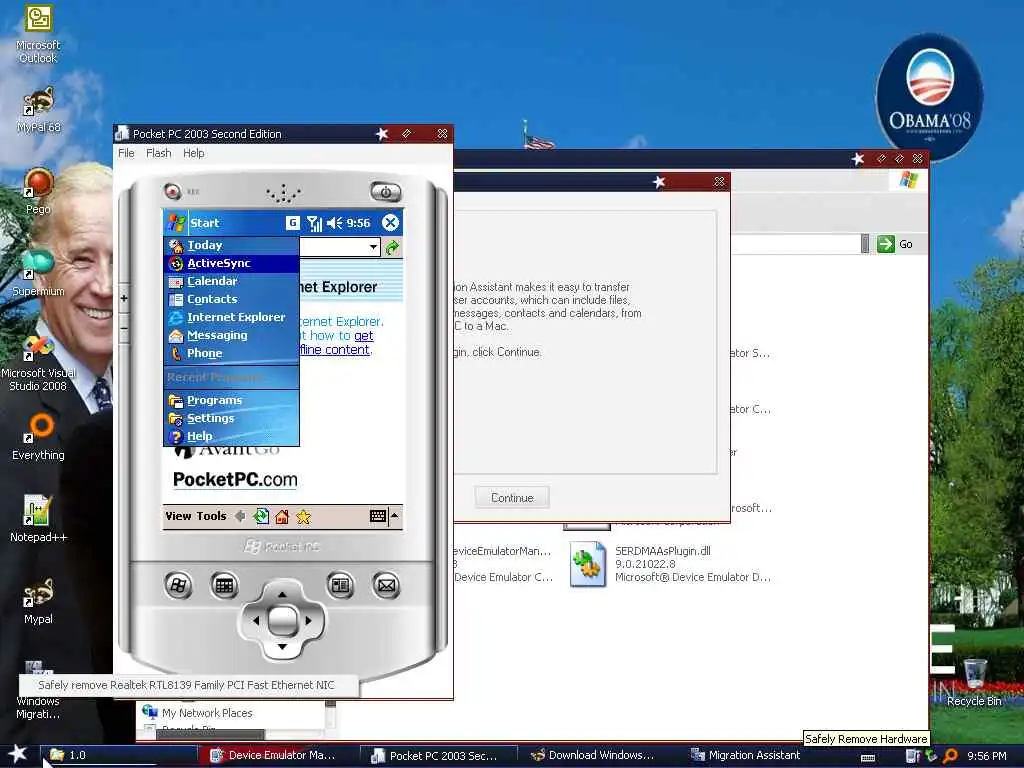The image size is (1024, 768).
Task: Close Pocket IE with the round X button
Action: point(391,223)
